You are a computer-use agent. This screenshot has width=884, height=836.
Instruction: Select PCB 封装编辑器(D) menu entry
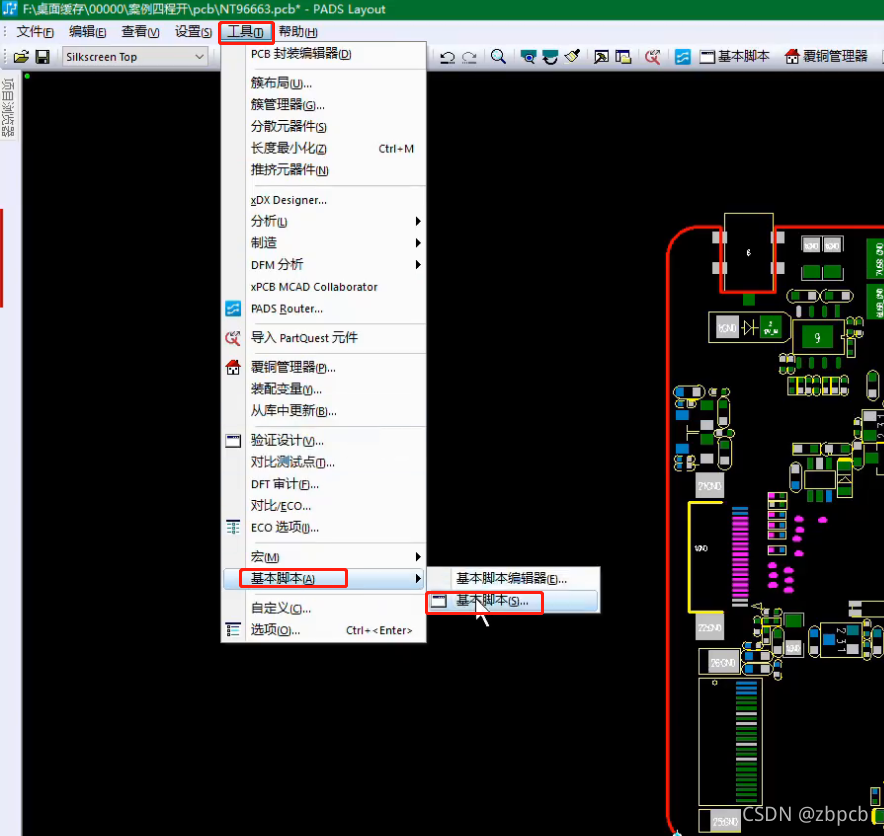[324, 54]
